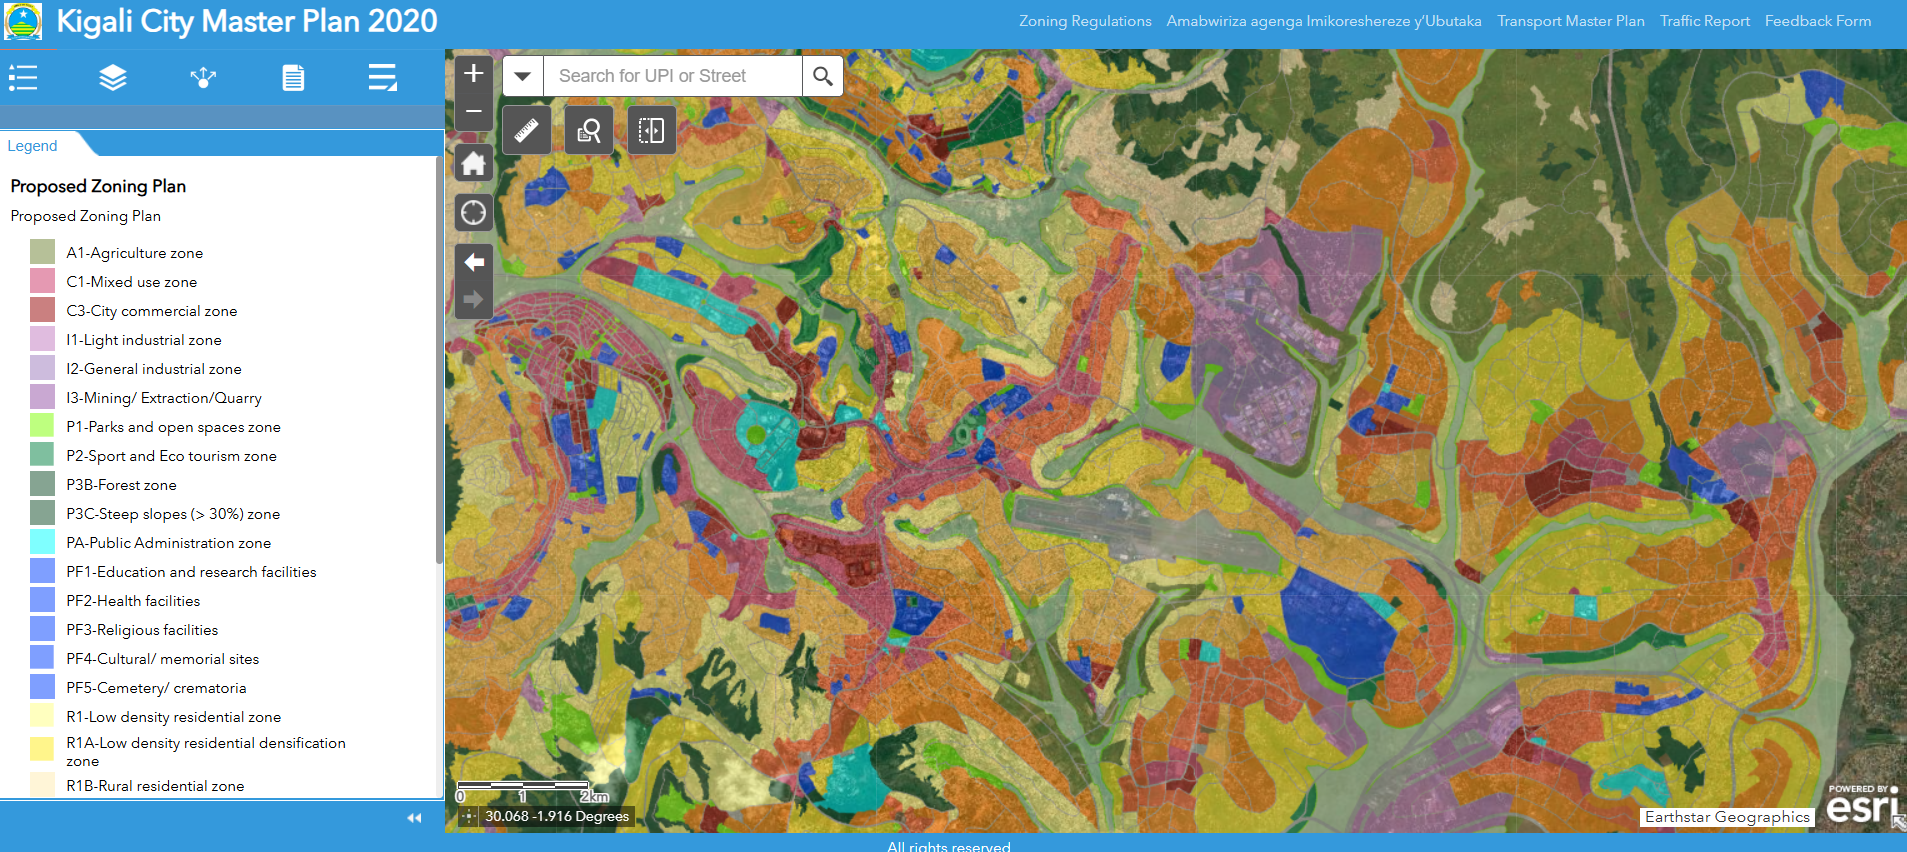1907x852 pixels.
Task: Find my location on the map
Action: [x=474, y=212]
